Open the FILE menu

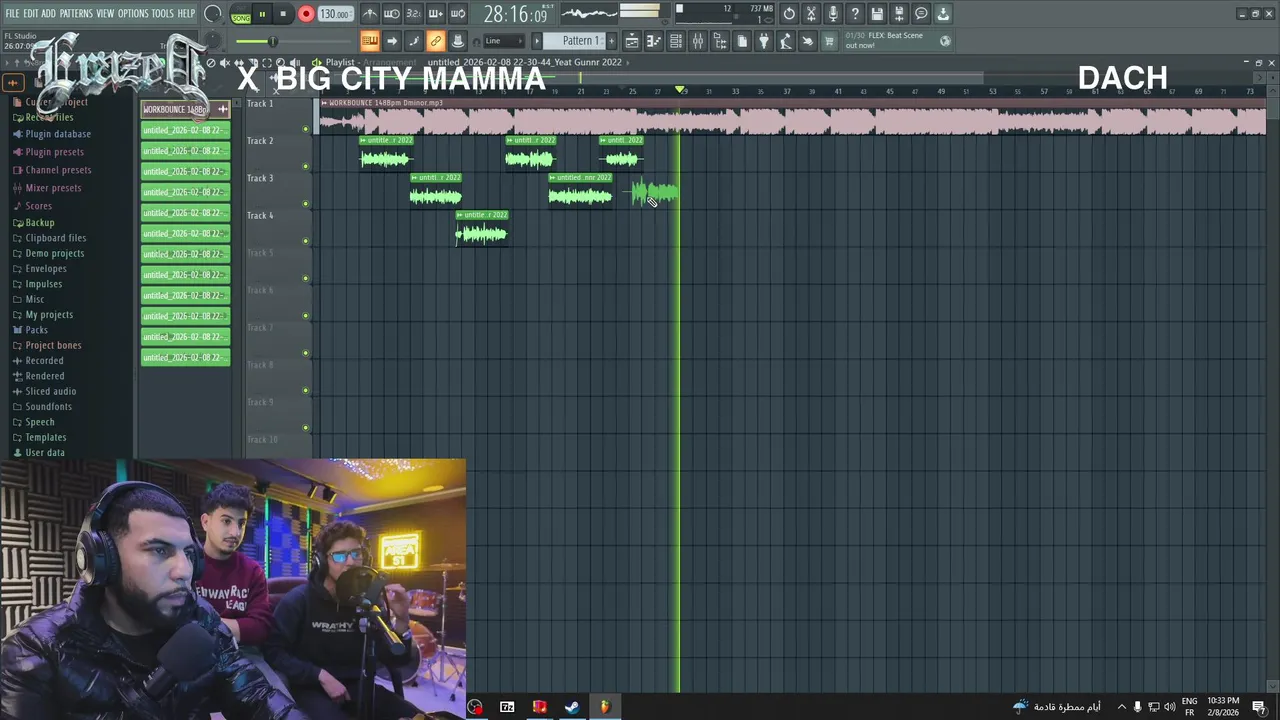pyautogui.click(x=12, y=14)
